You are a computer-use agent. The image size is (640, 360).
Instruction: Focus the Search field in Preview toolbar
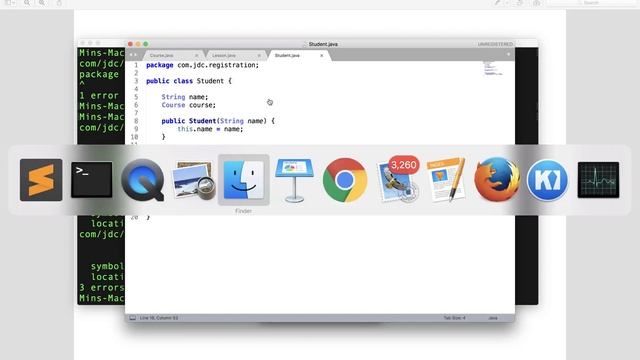tap(591, 3)
